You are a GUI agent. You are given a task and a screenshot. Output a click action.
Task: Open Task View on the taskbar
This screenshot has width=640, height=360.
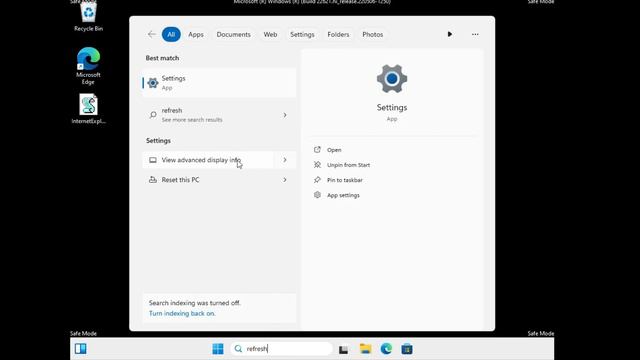point(343,349)
